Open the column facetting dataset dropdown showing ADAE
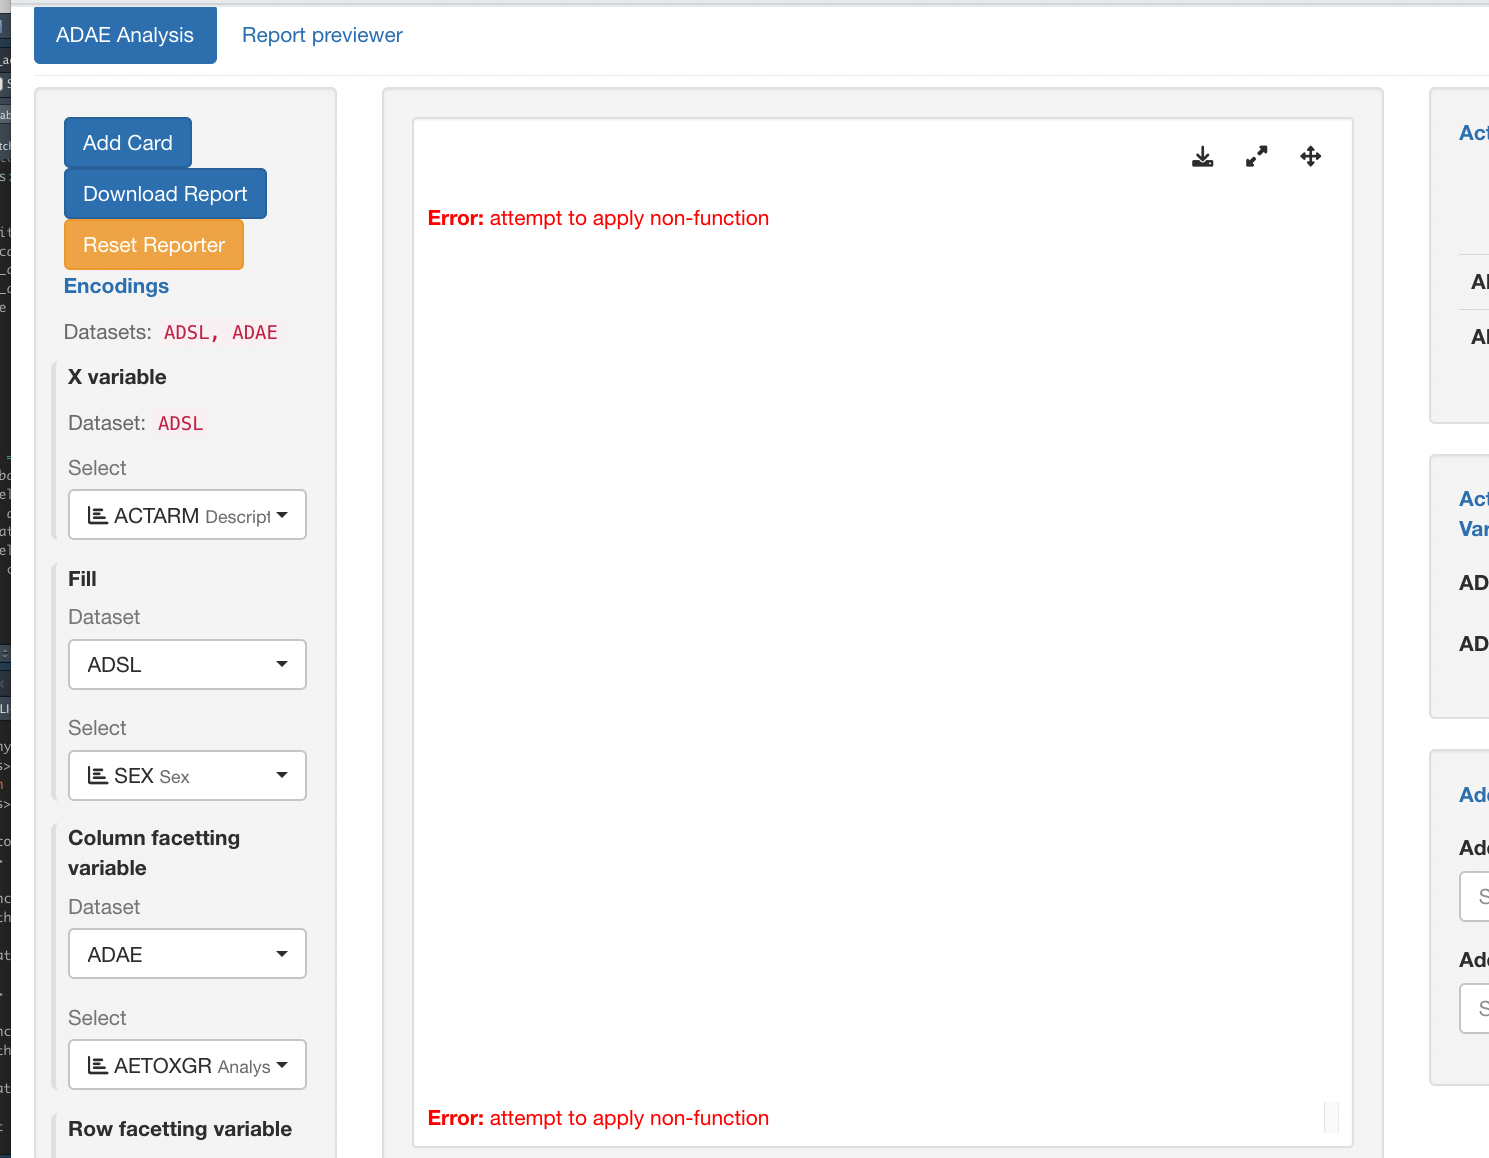 pos(186,953)
